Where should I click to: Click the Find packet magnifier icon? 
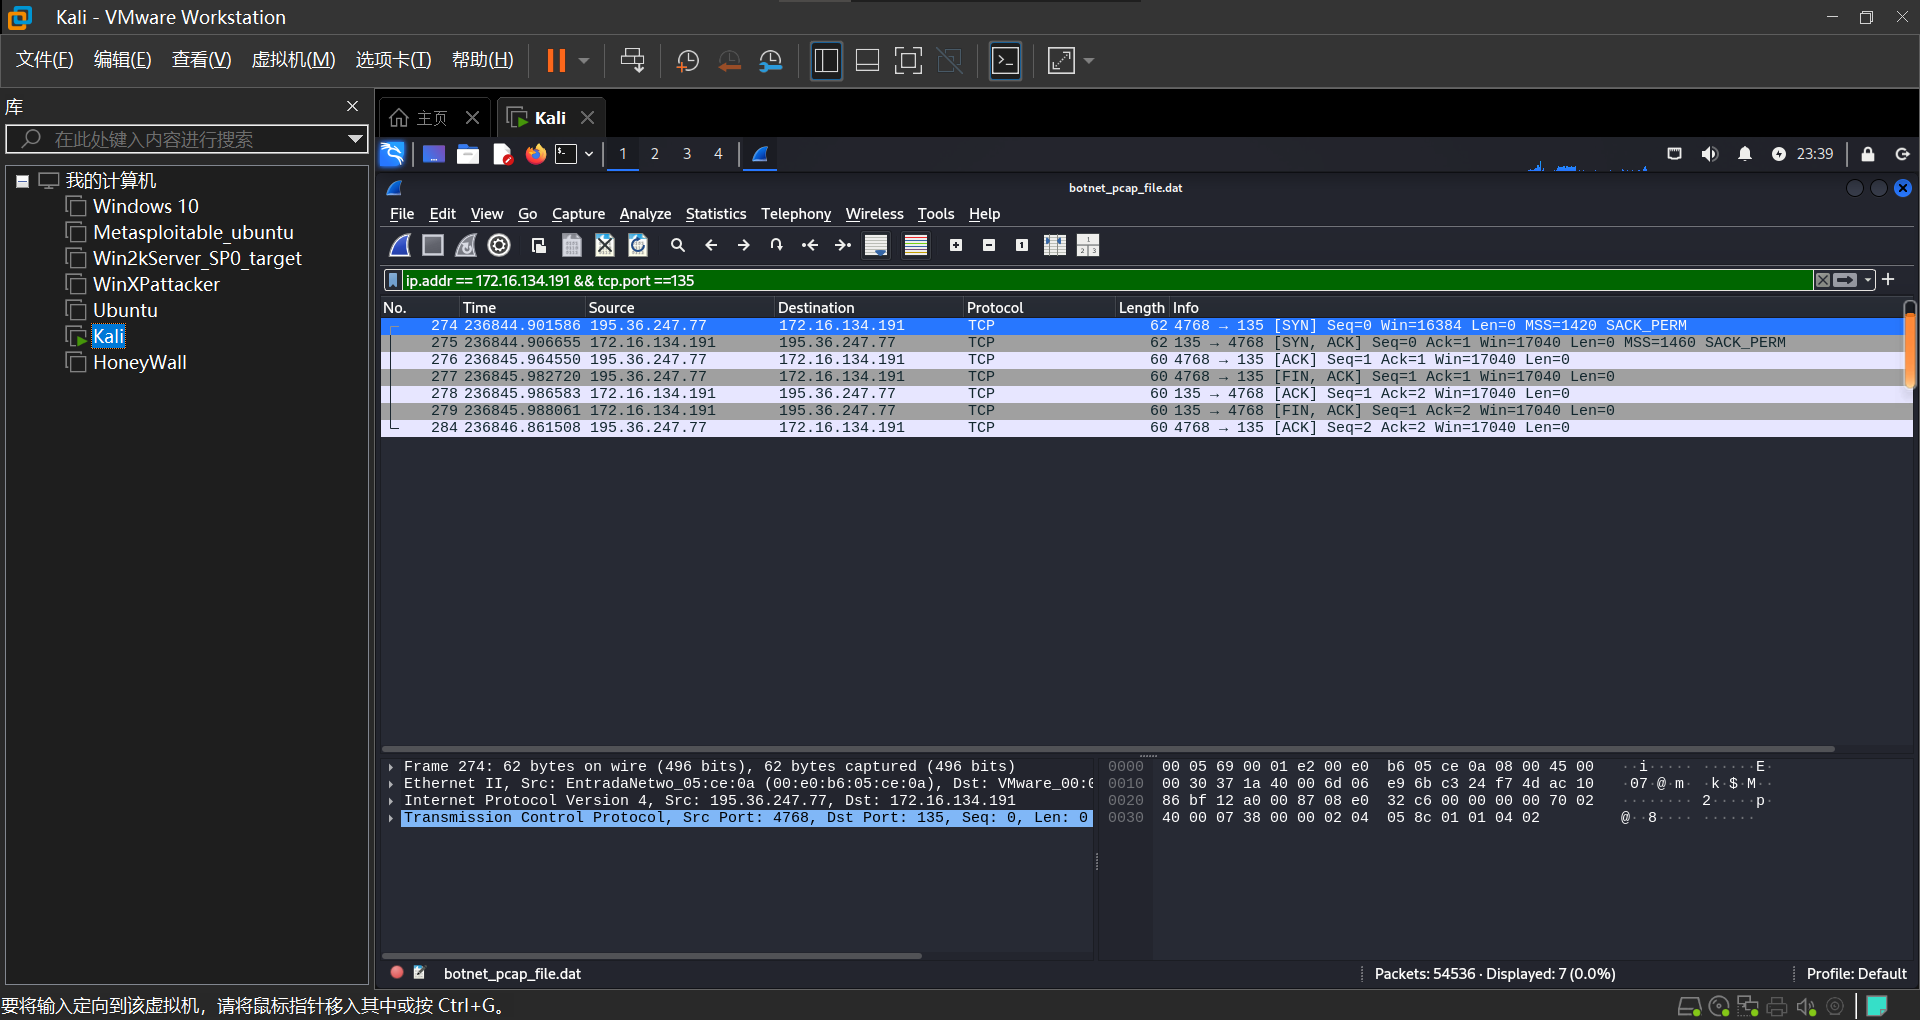click(678, 245)
